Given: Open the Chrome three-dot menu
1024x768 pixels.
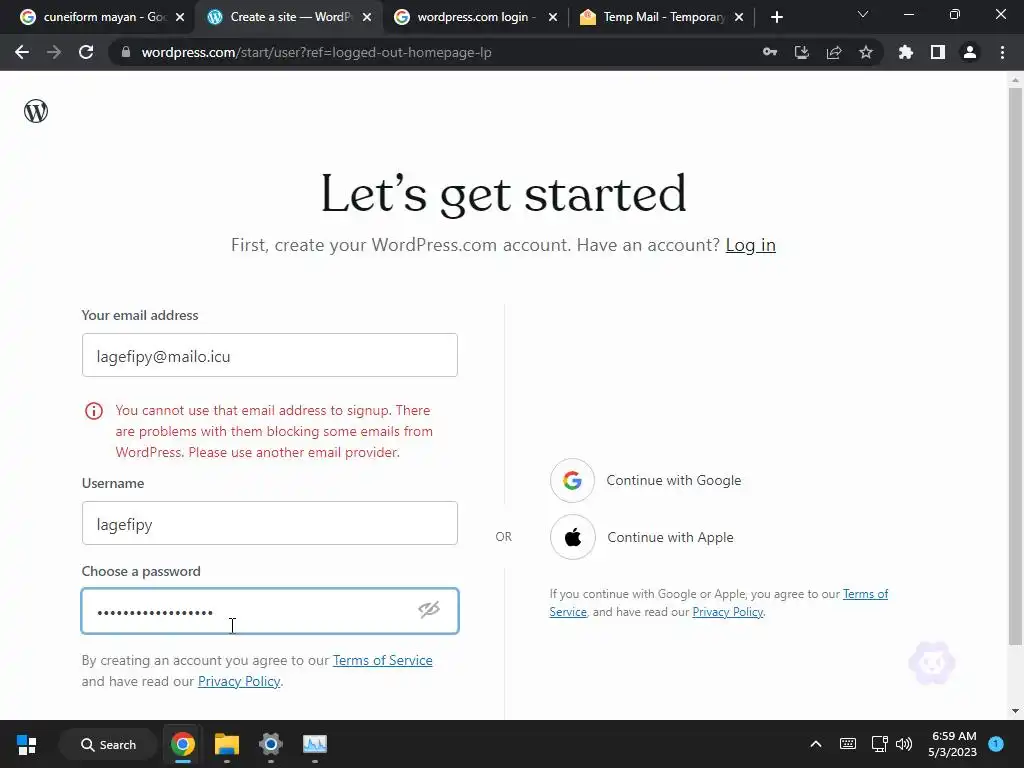Looking at the screenshot, I should coord(1002,52).
